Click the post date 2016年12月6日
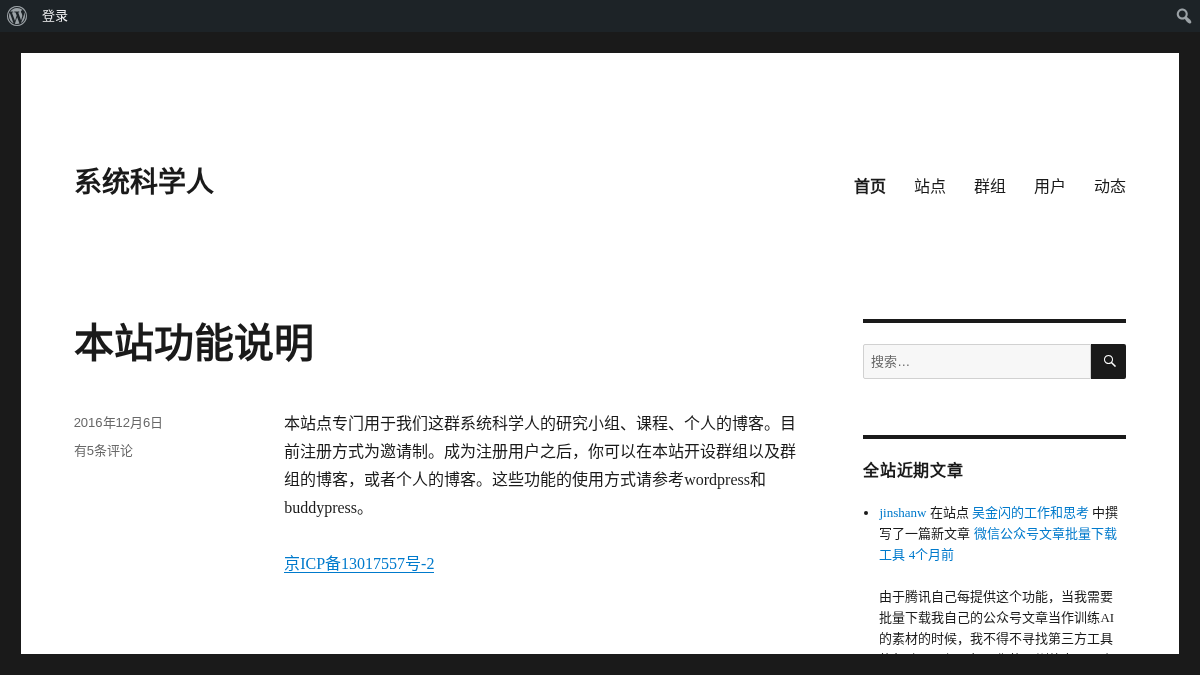The width and height of the screenshot is (1200, 675). pyautogui.click(x=118, y=423)
